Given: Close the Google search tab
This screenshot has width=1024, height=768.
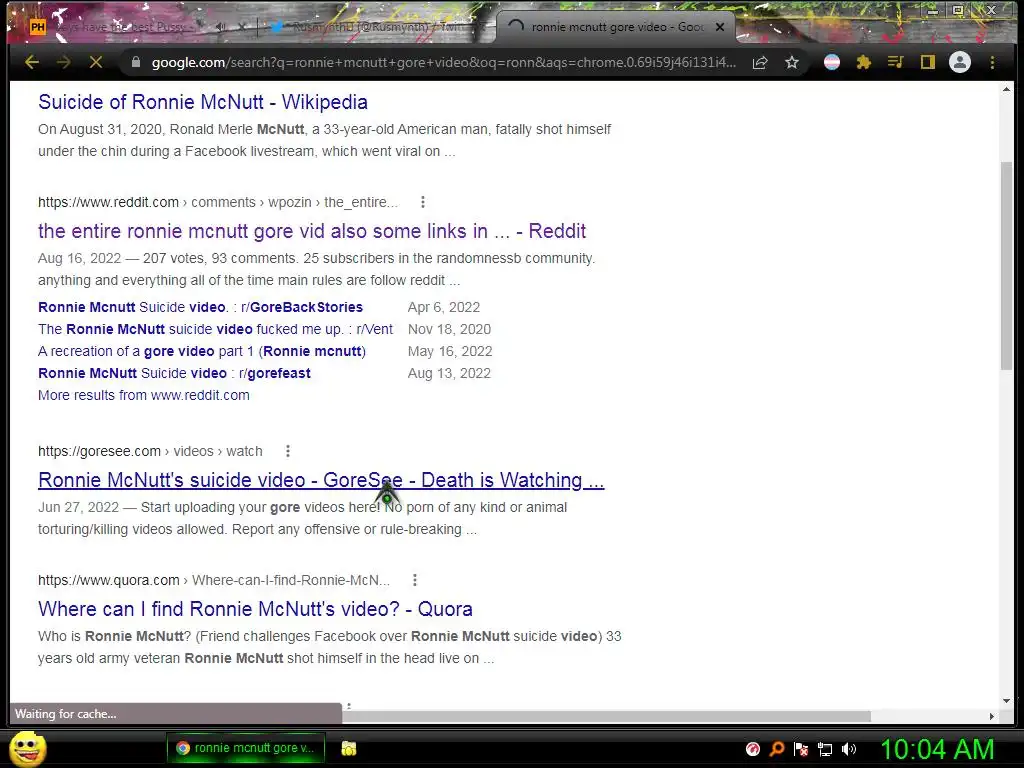Looking at the screenshot, I should (x=720, y=27).
